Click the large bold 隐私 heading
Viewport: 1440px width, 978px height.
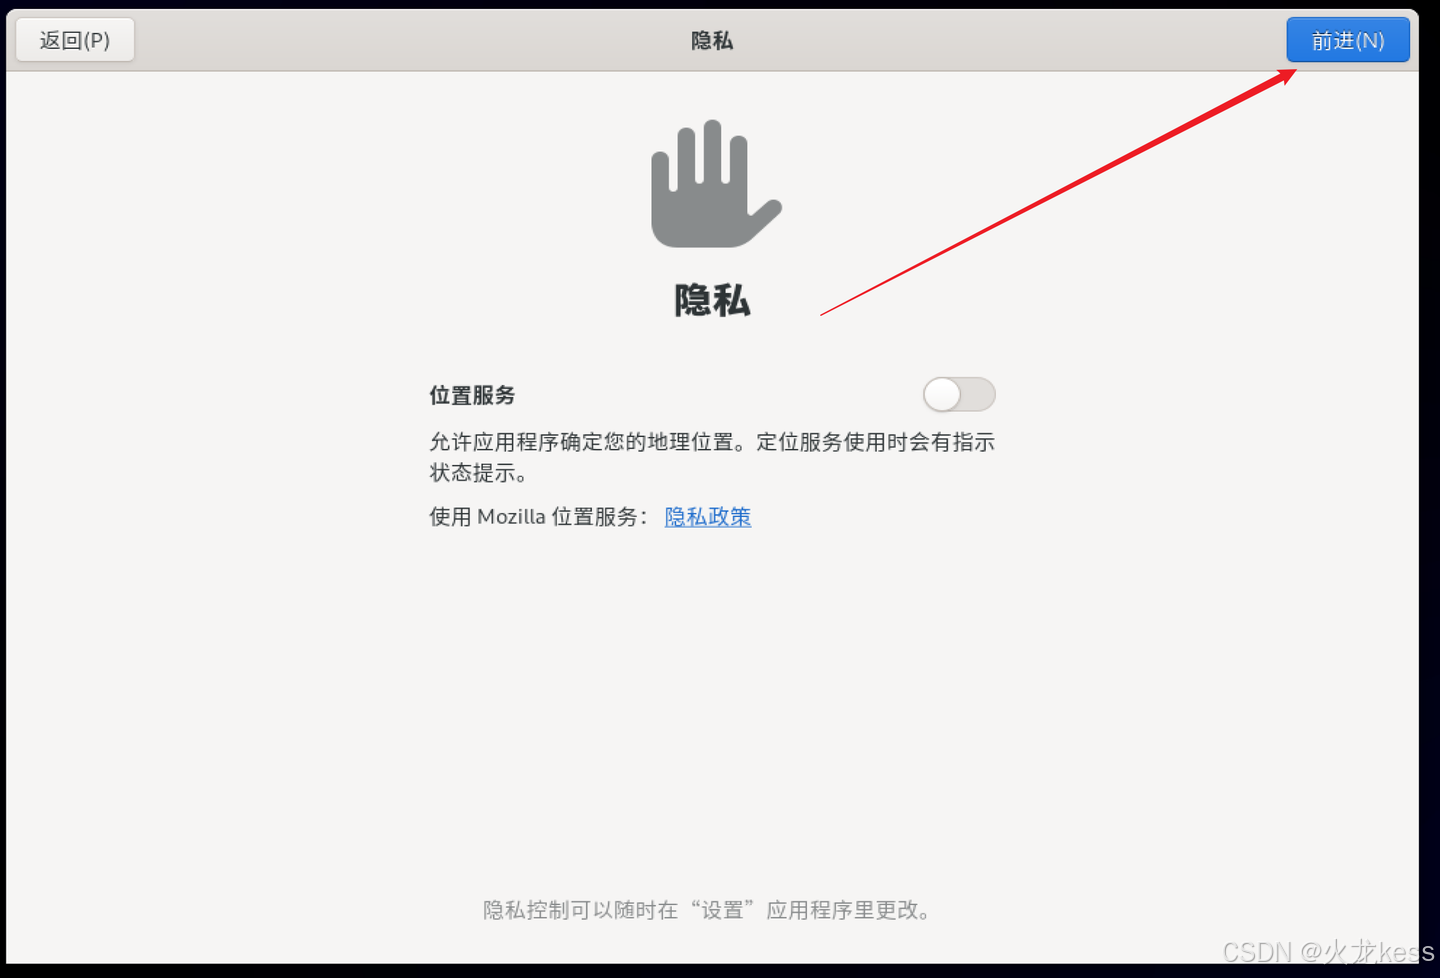pos(712,300)
